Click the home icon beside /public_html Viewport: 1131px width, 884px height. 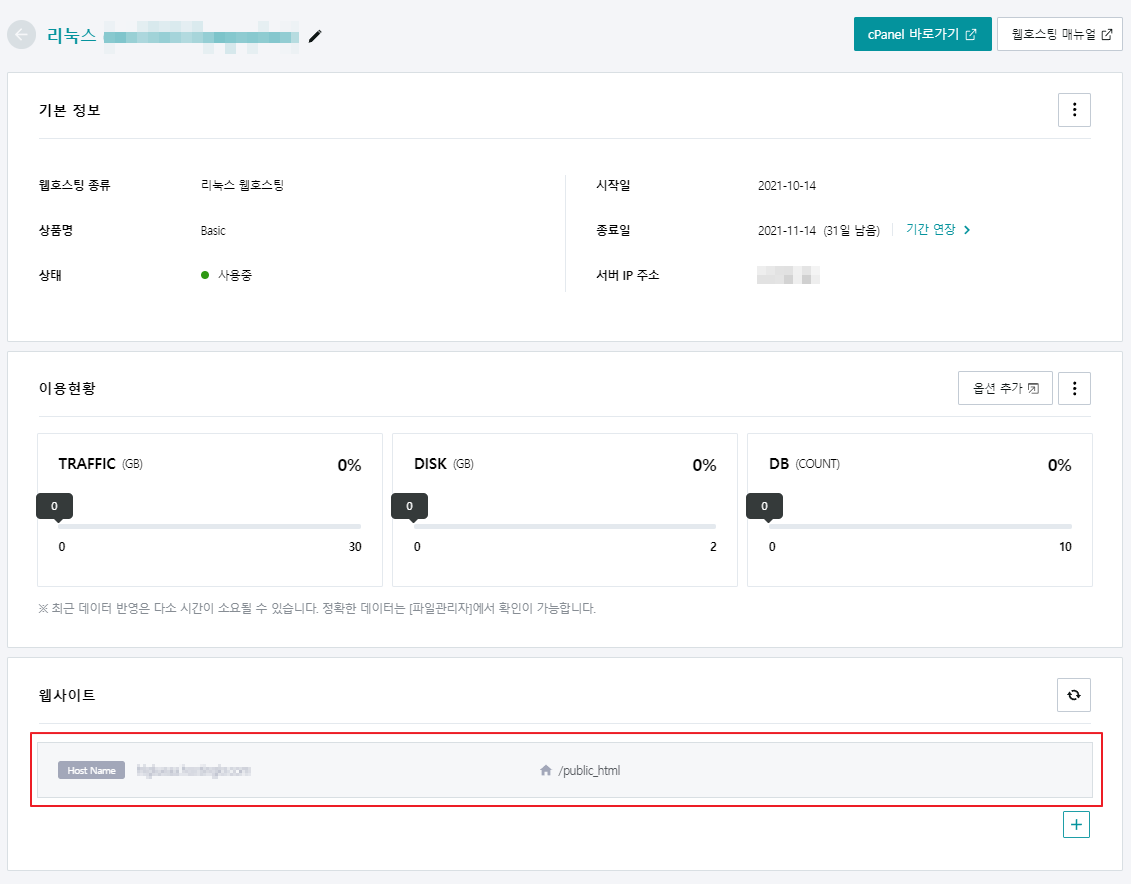pyautogui.click(x=545, y=770)
